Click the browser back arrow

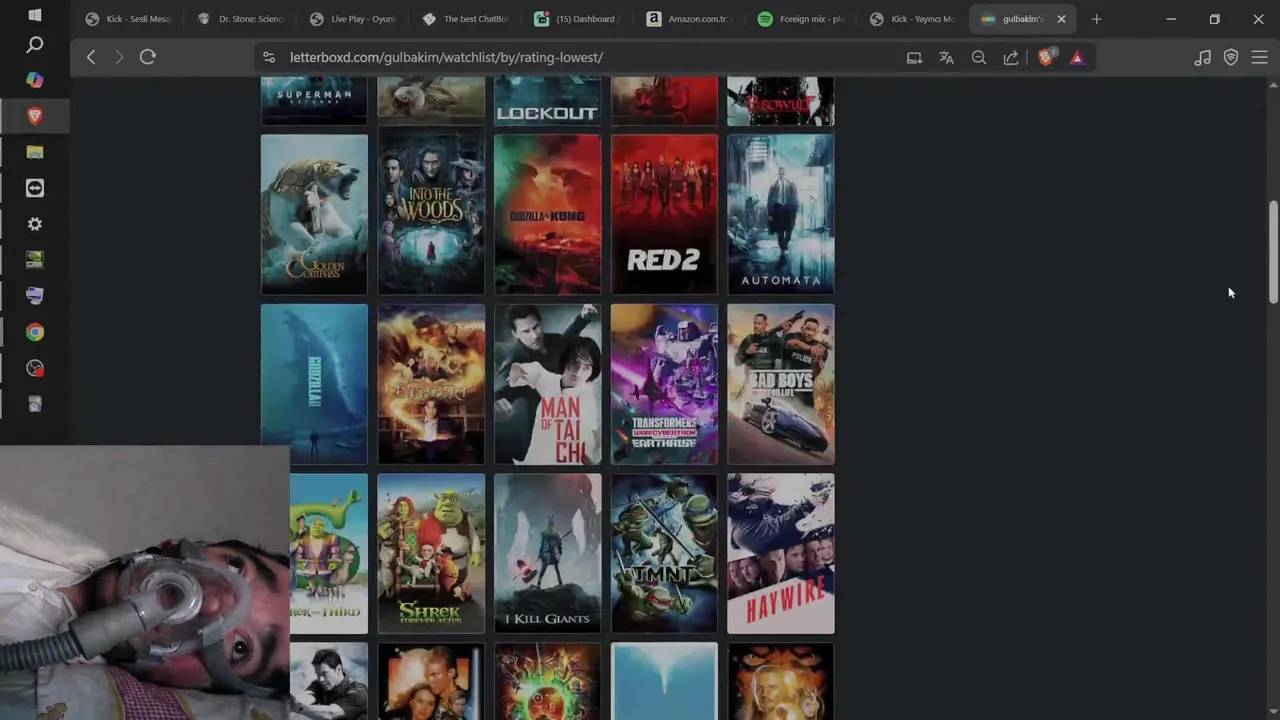(x=91, y=57)
